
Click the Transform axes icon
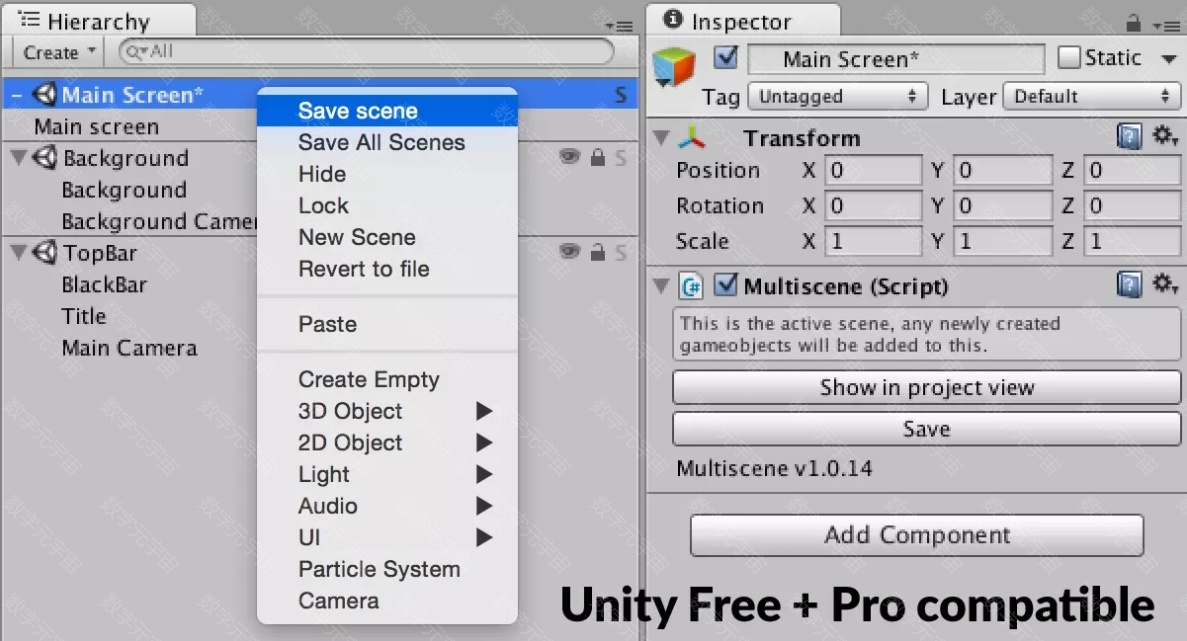[x=692, y=138]
